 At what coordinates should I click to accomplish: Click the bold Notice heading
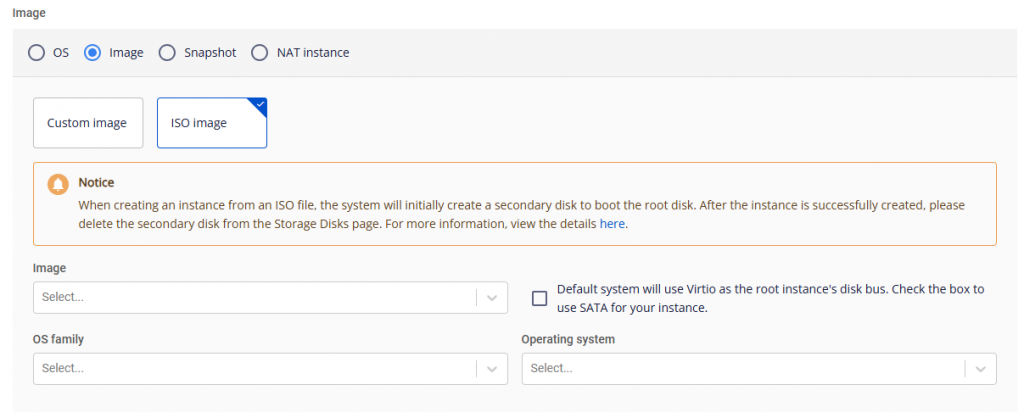point(96,183)
